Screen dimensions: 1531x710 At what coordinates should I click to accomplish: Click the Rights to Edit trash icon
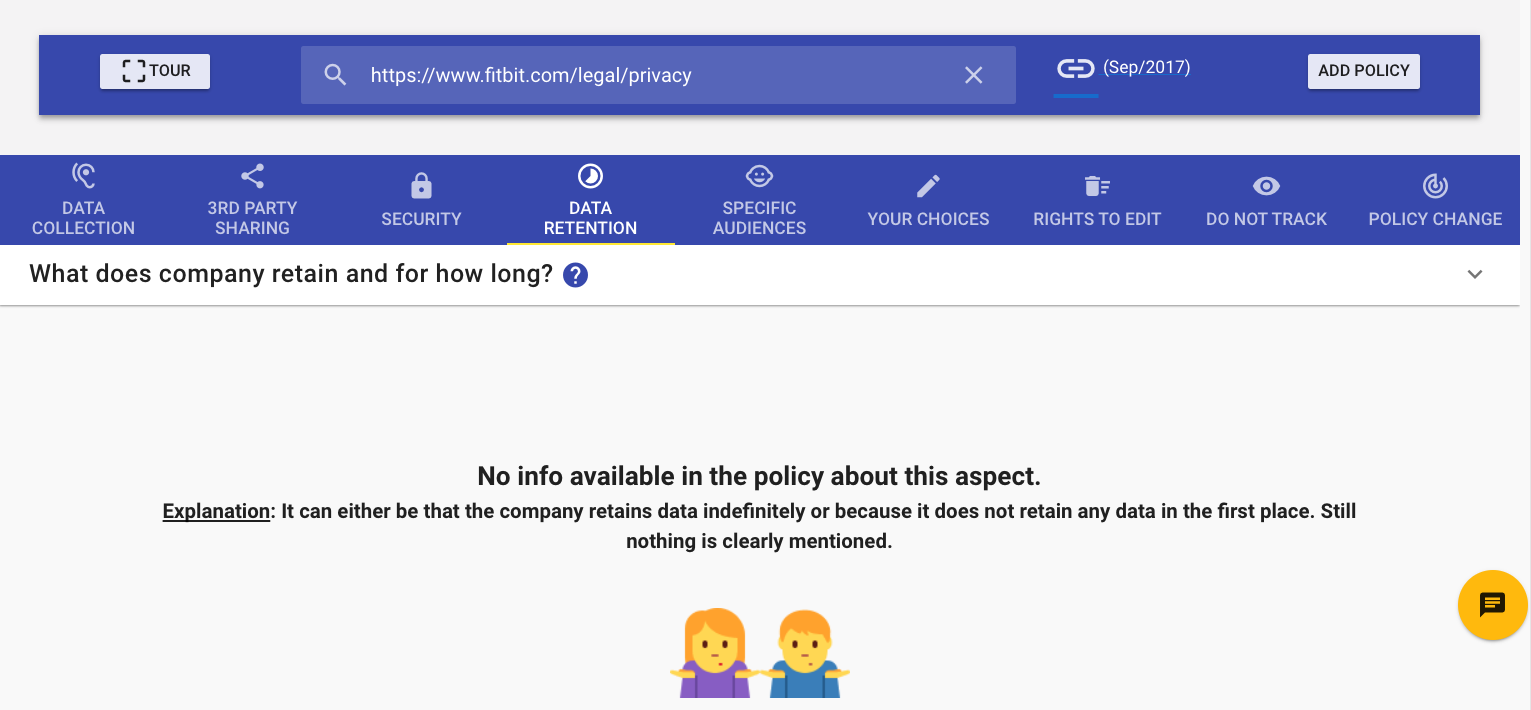pos(1097,186)
